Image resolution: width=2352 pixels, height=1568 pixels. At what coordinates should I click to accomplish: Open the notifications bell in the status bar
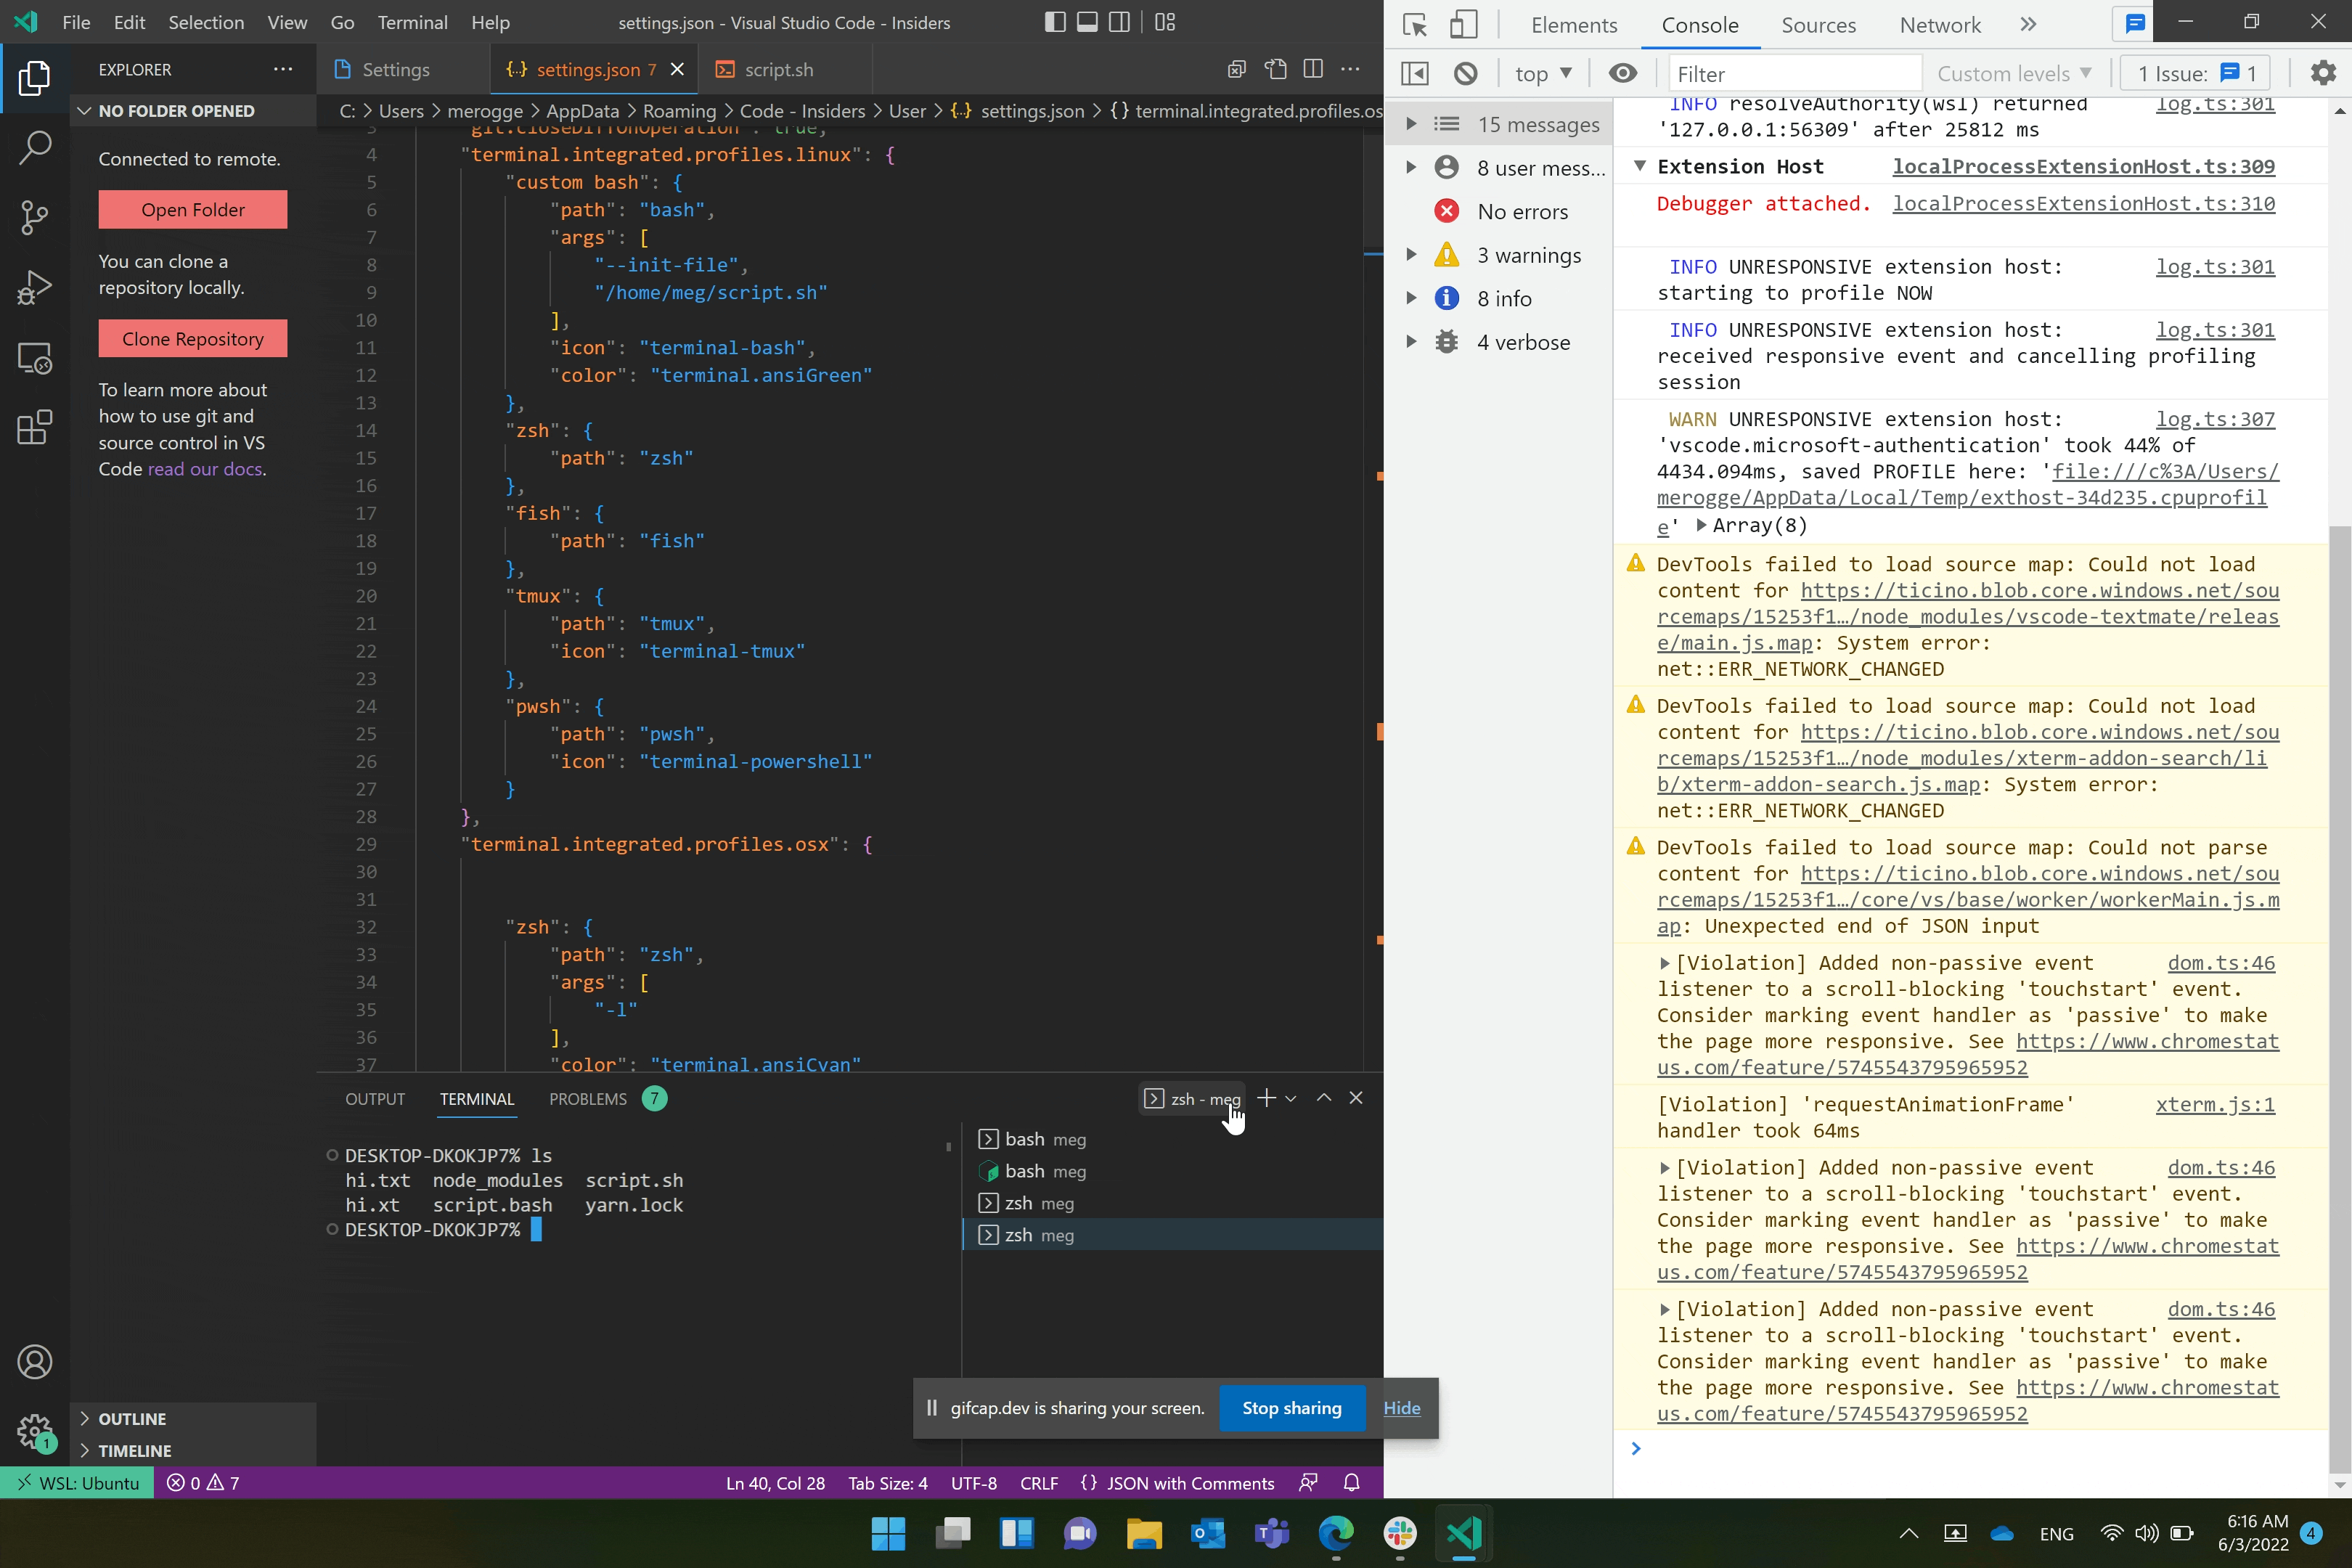[1352, 1483]
